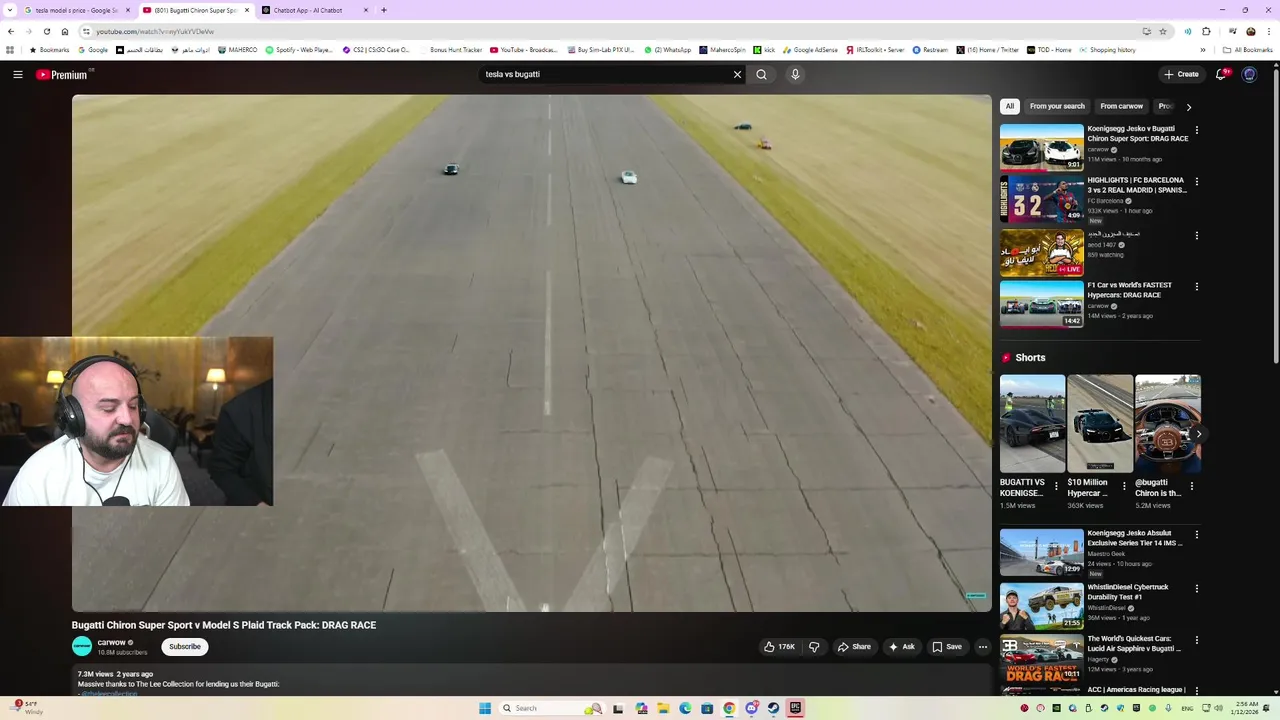The width and height of the screenshot is (1280, 720).
Task: Click the search field with tesla vs bugatti
Action: coord(605,74)
